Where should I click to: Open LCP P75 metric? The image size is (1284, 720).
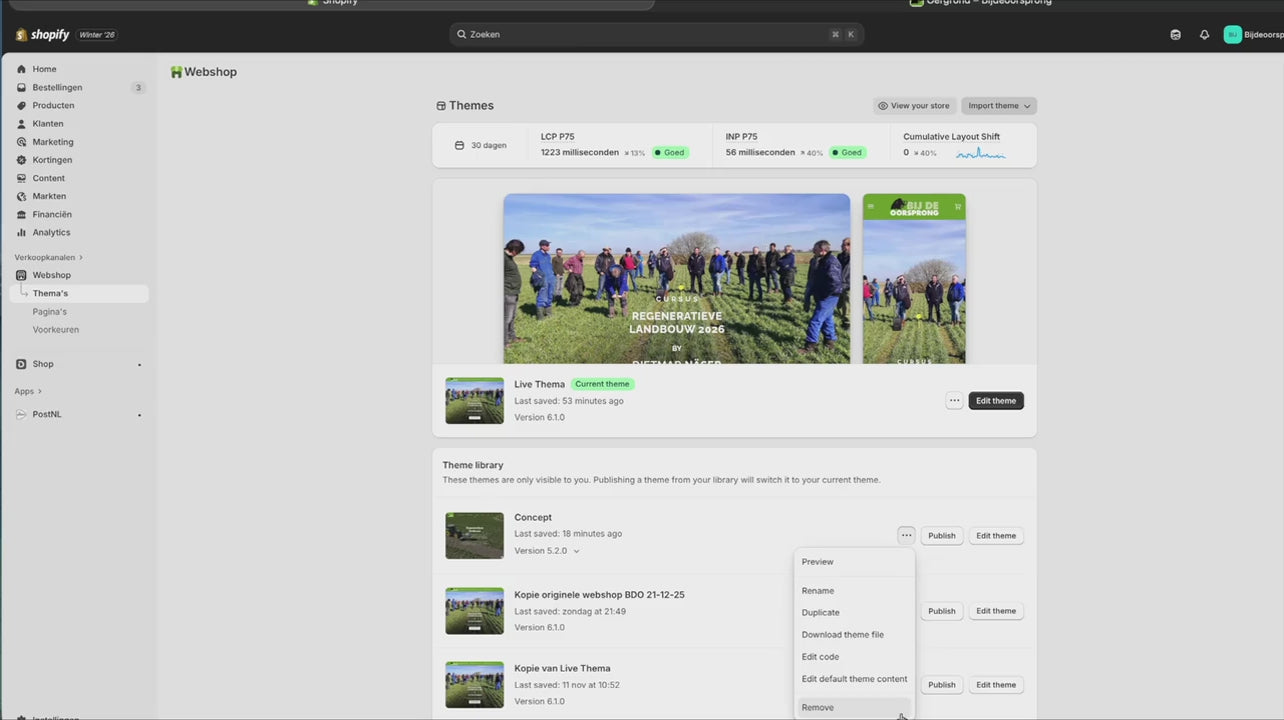tap(614, 145)
